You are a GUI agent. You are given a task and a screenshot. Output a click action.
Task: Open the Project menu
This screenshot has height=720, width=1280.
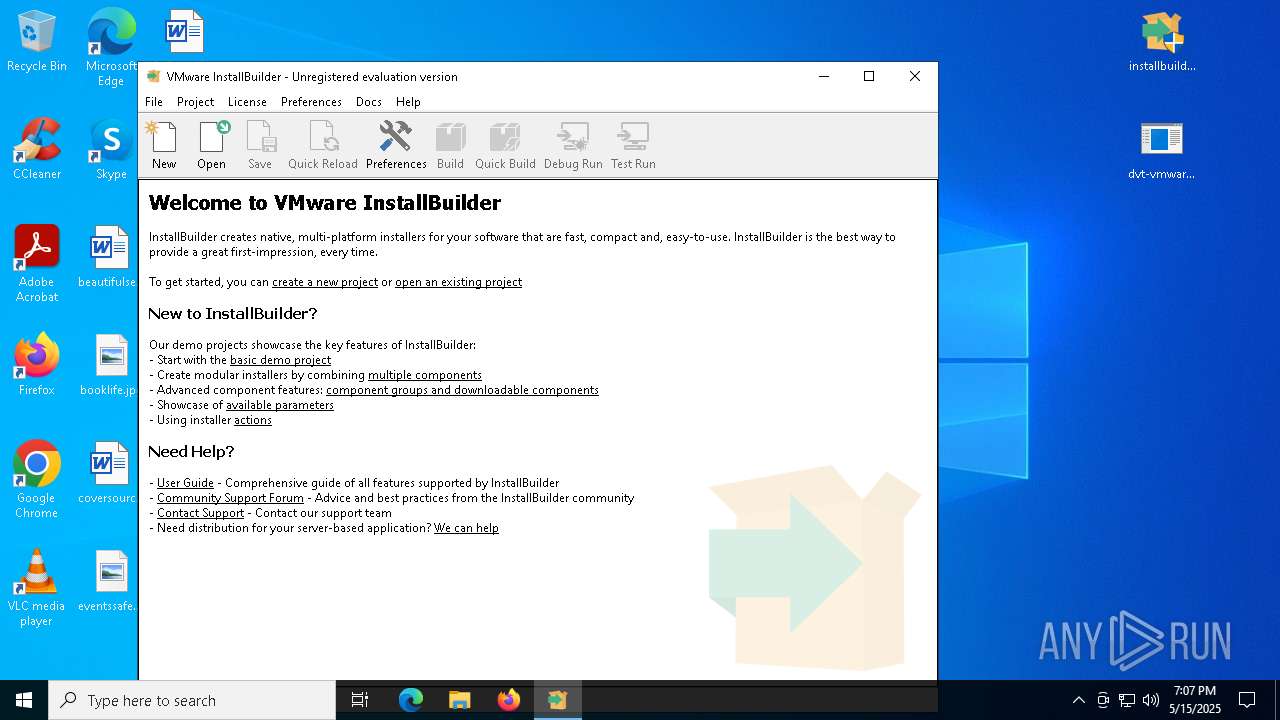click(195, 102)
